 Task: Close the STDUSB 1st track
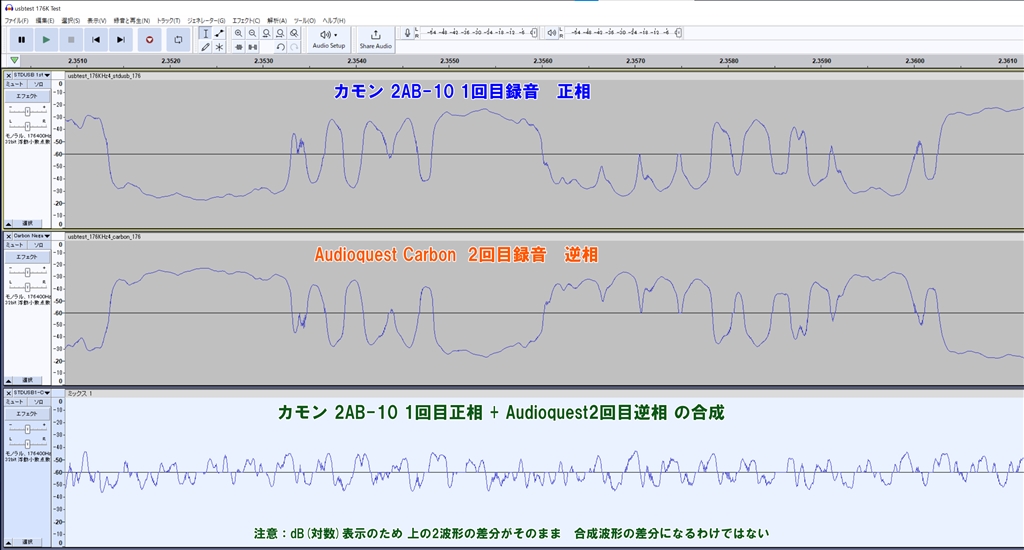(8, 76)
